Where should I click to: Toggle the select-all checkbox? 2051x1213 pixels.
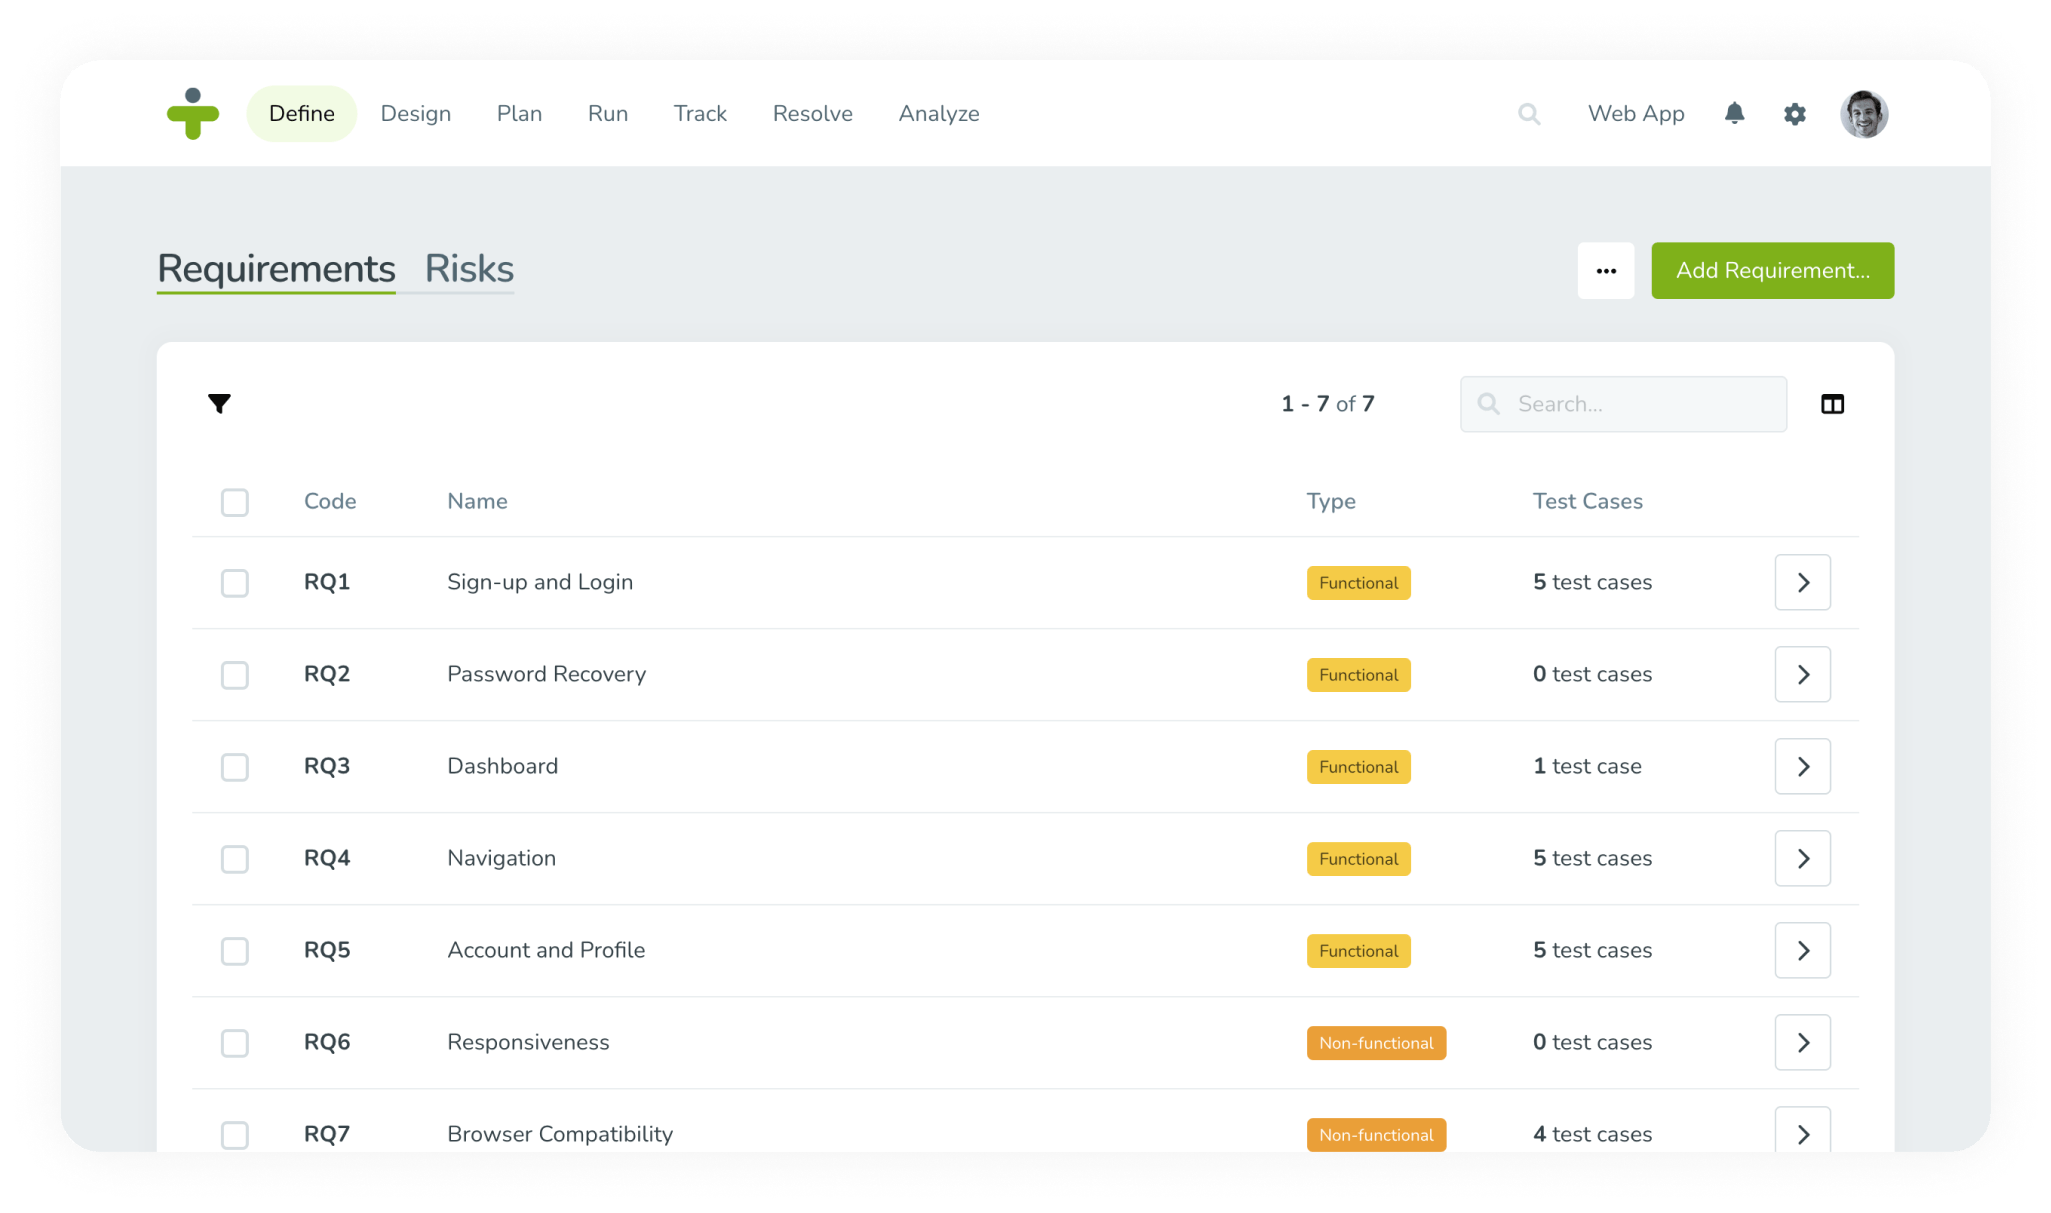point(235,501)
